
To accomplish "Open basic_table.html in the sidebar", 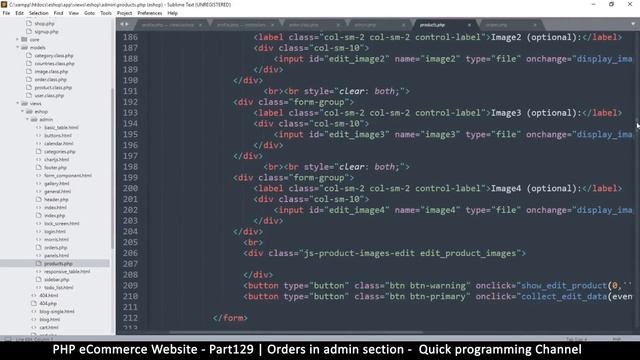I will pyautogui.click(x=61, y=127).
